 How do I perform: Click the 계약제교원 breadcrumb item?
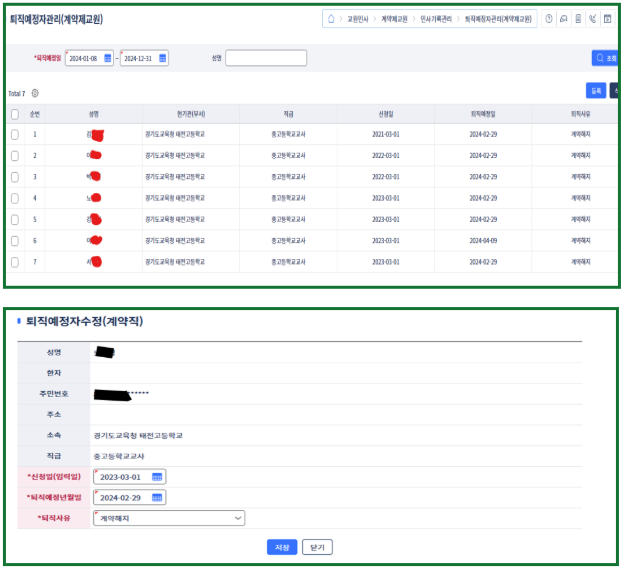394,19
